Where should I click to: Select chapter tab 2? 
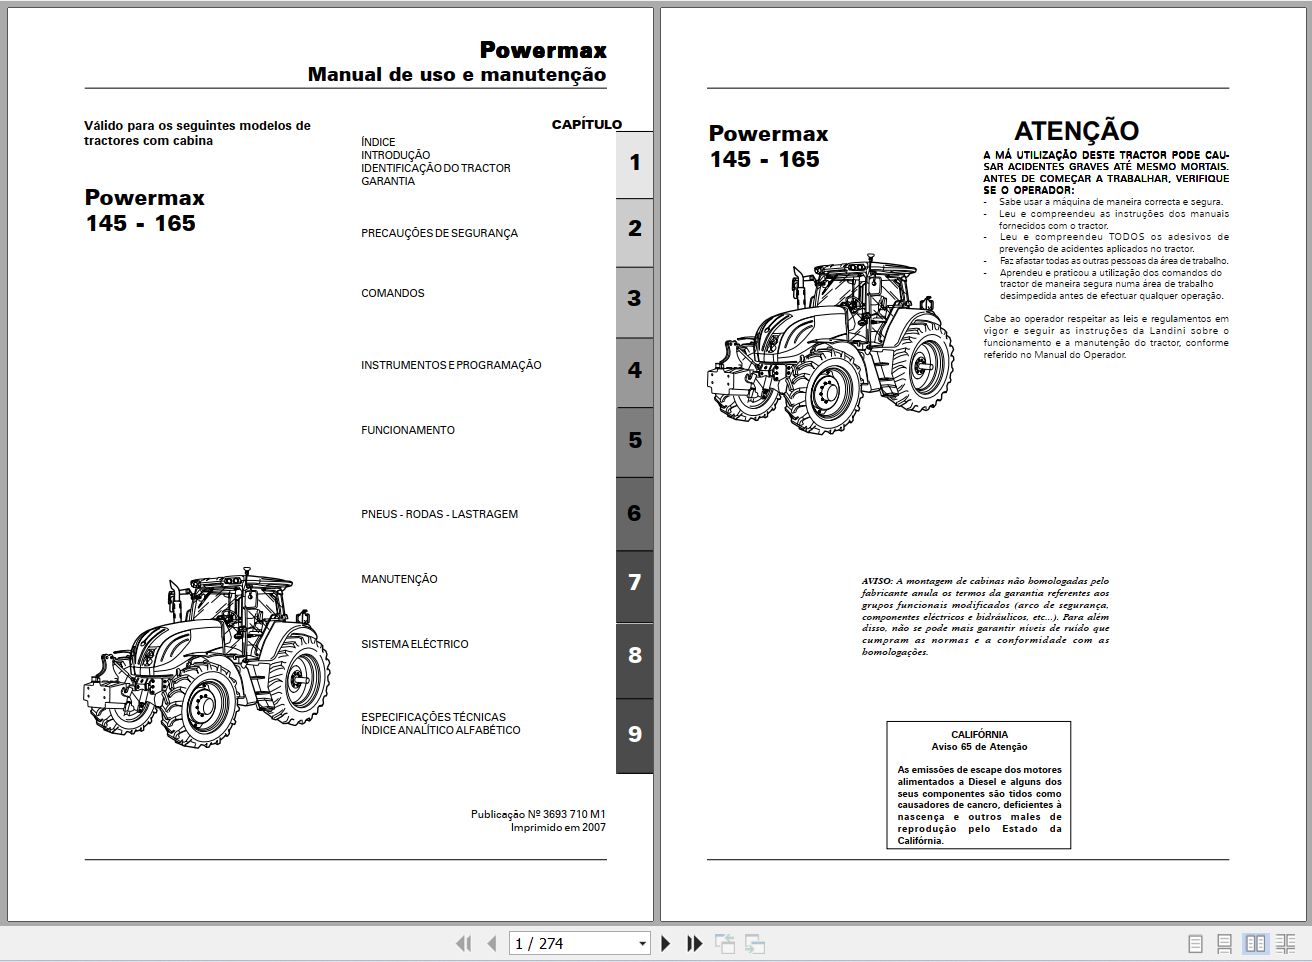(634, 232)
